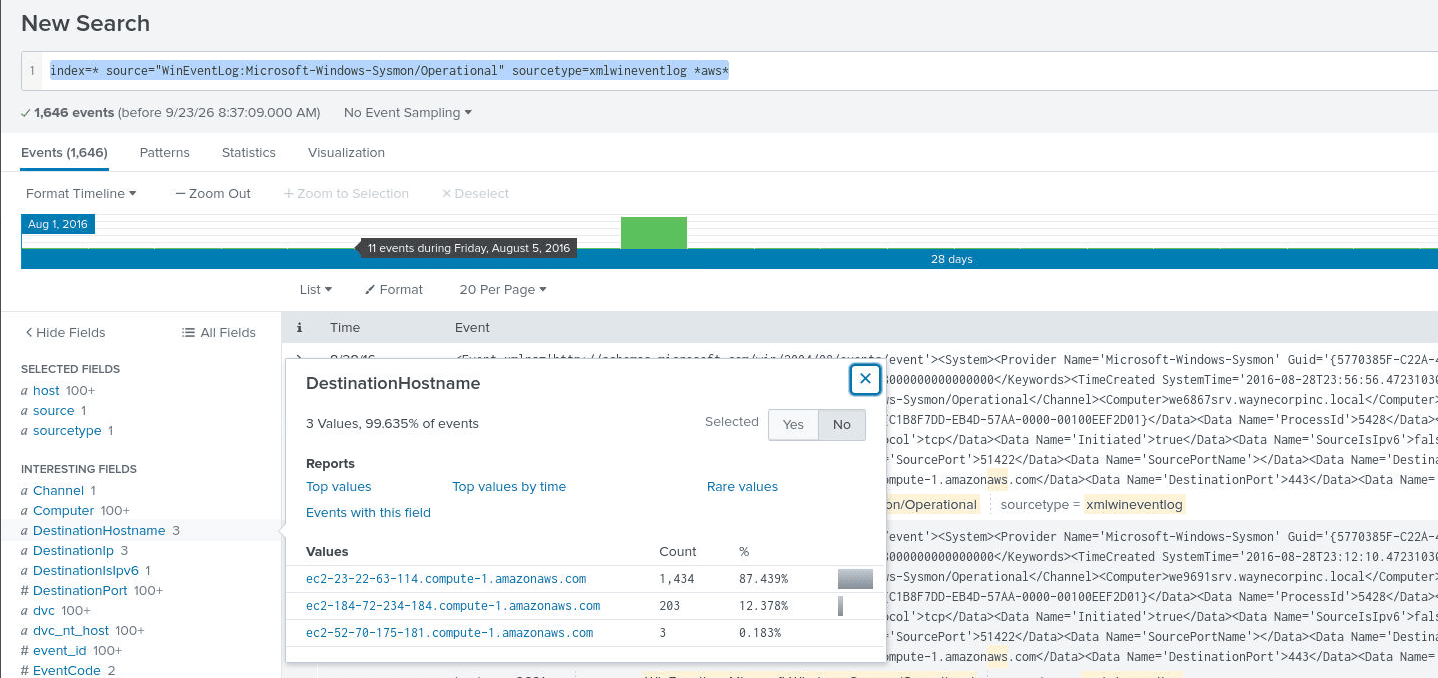Click the green timeline bar

[x=654, y=232]
